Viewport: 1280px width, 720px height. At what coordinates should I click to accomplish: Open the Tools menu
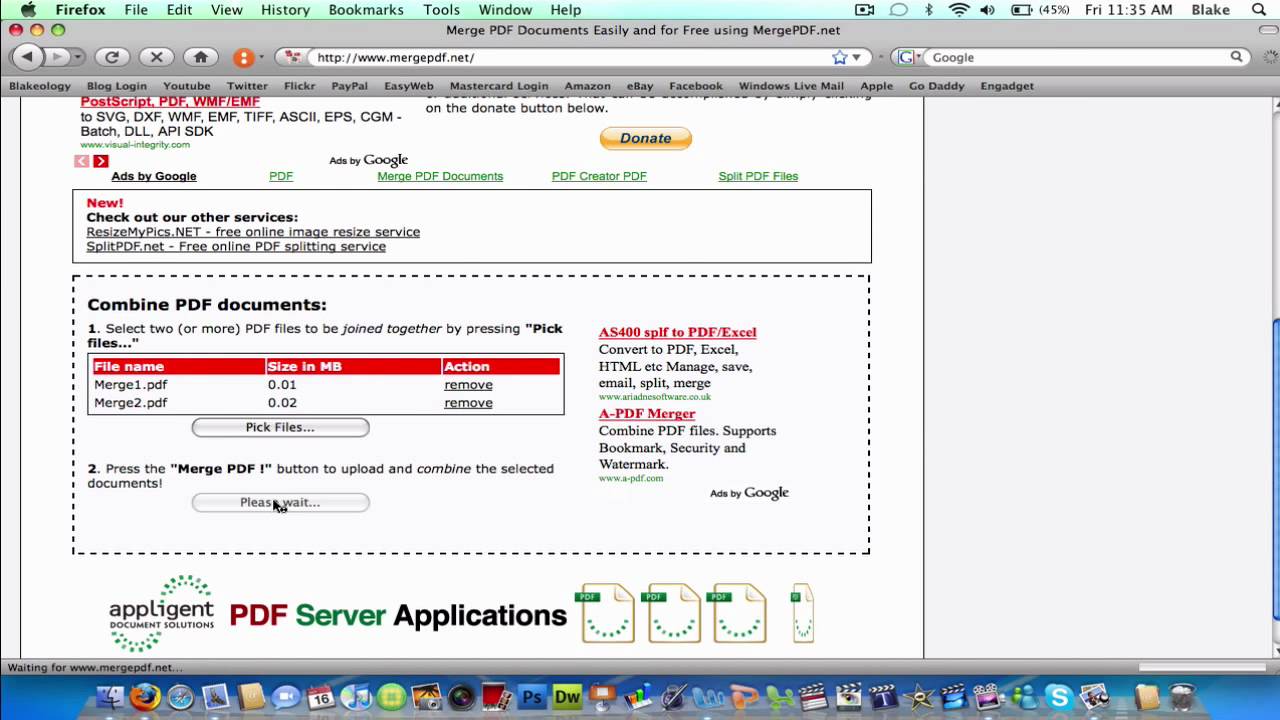[441, 10]
